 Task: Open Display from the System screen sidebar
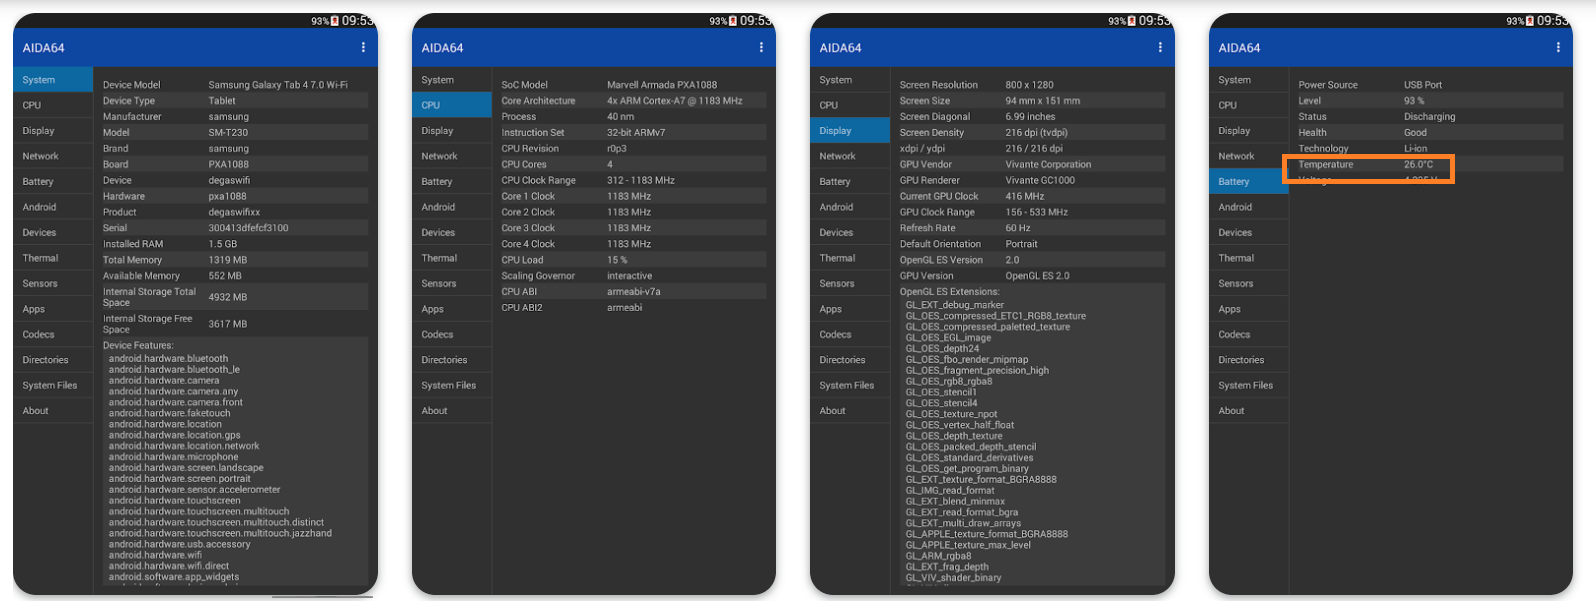pos(53,131)
